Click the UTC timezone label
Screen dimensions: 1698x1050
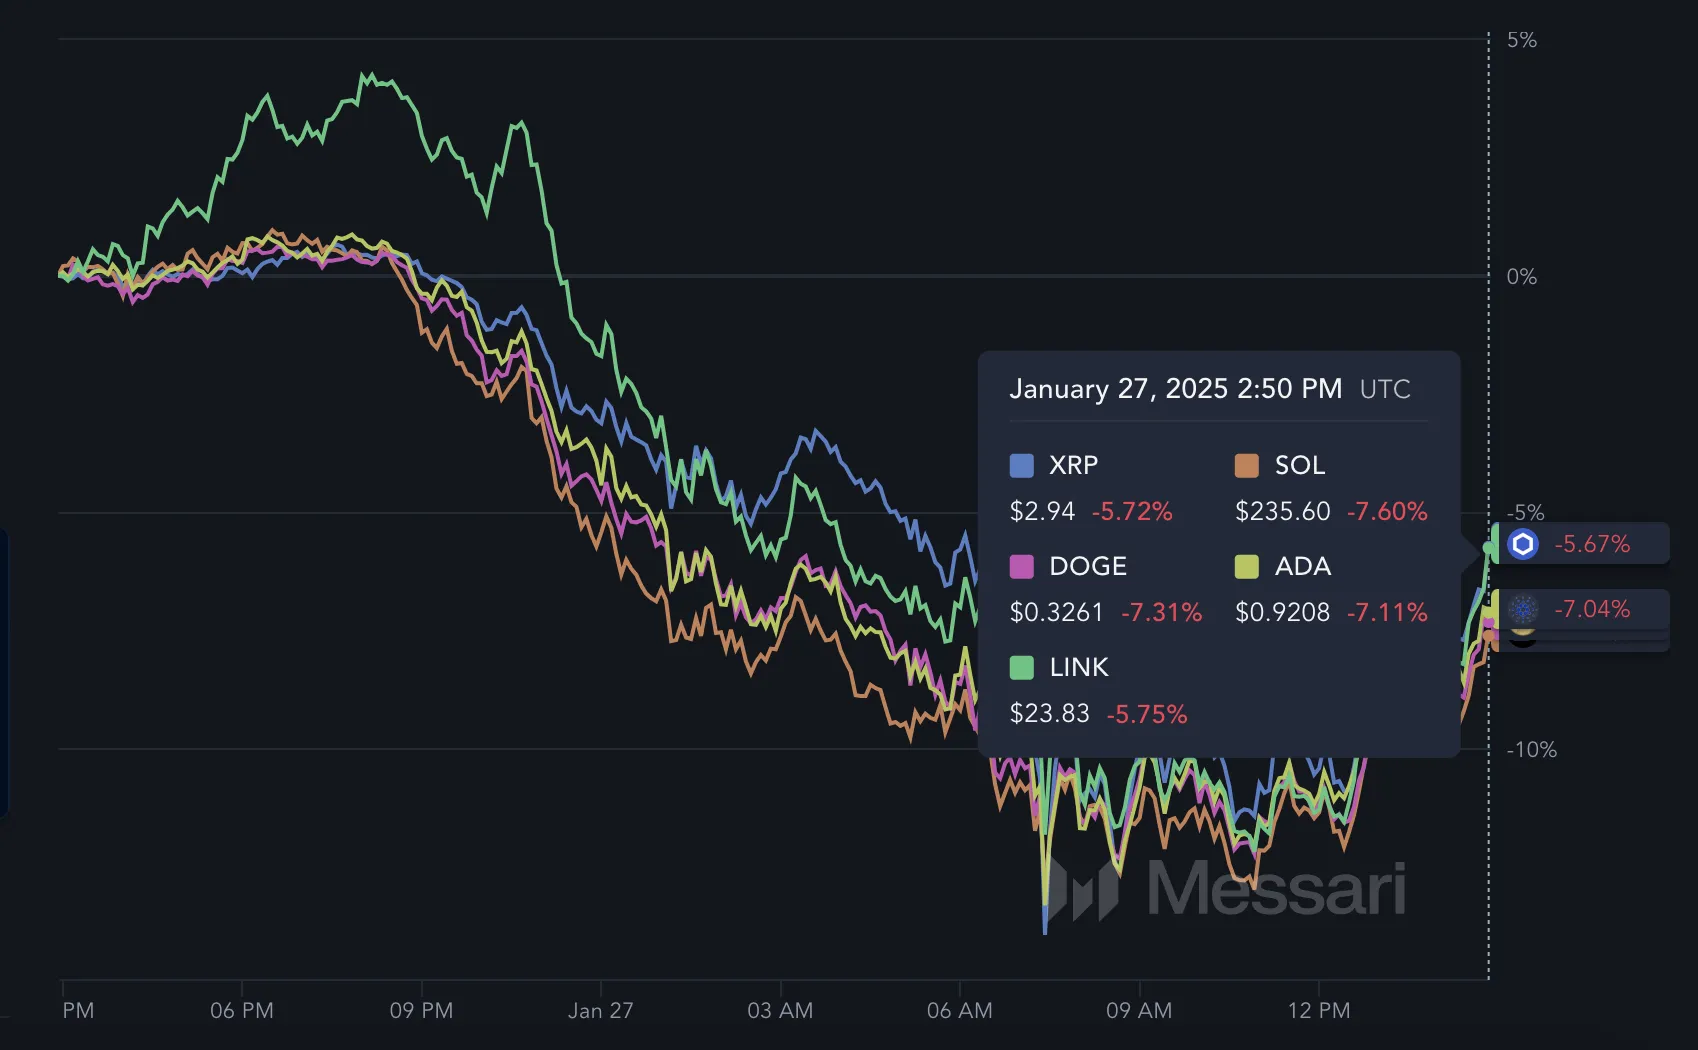1385,389
